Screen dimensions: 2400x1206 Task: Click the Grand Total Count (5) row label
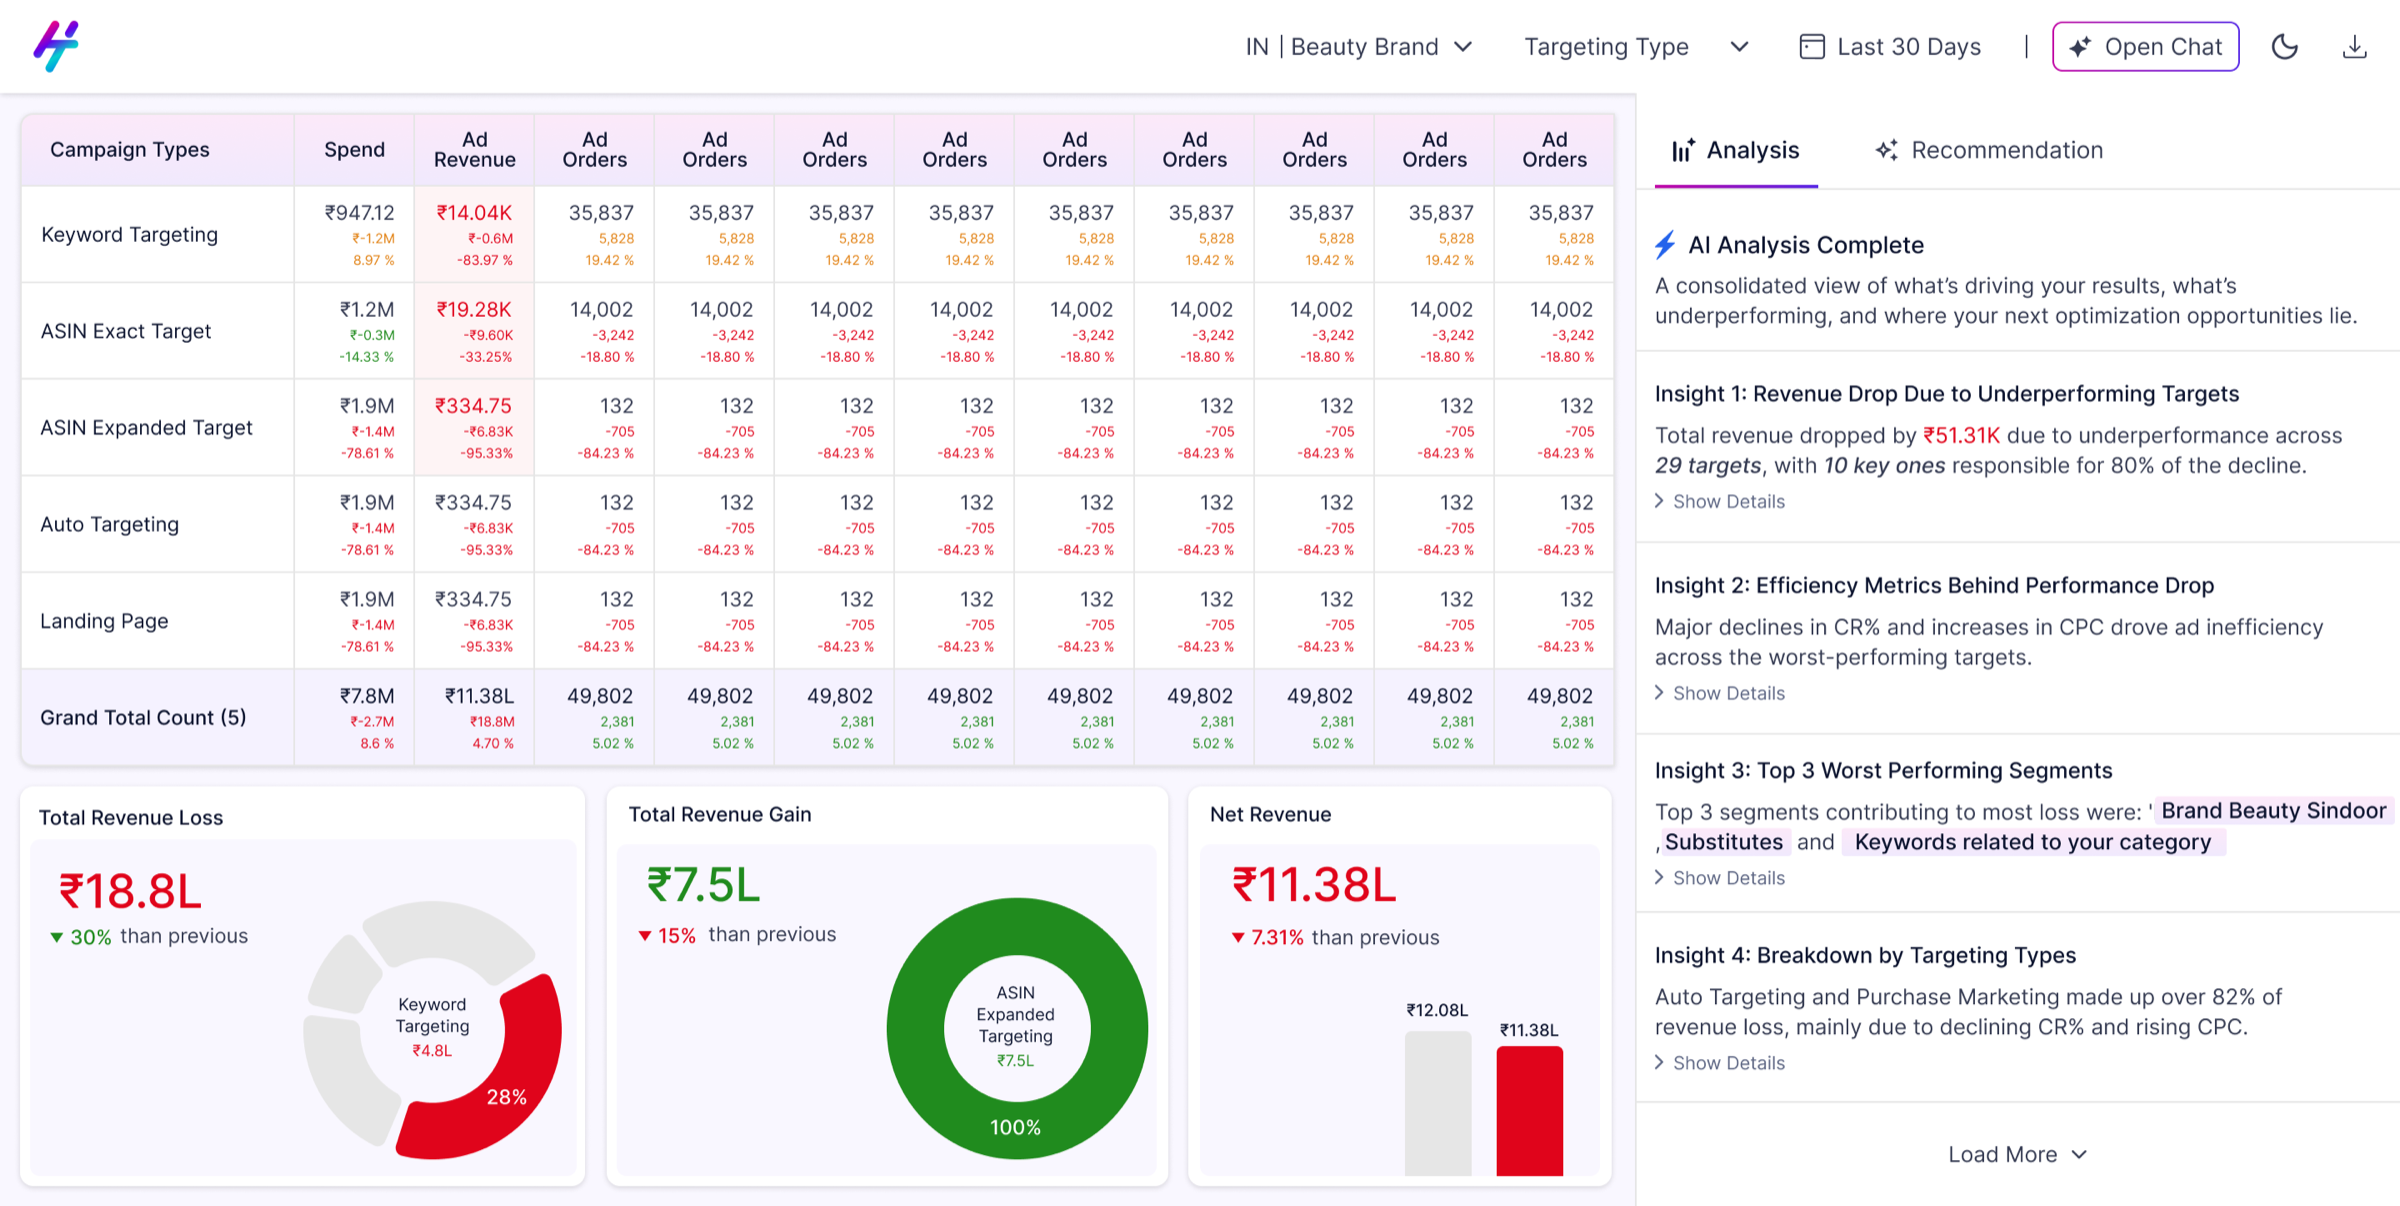point(143,718)
